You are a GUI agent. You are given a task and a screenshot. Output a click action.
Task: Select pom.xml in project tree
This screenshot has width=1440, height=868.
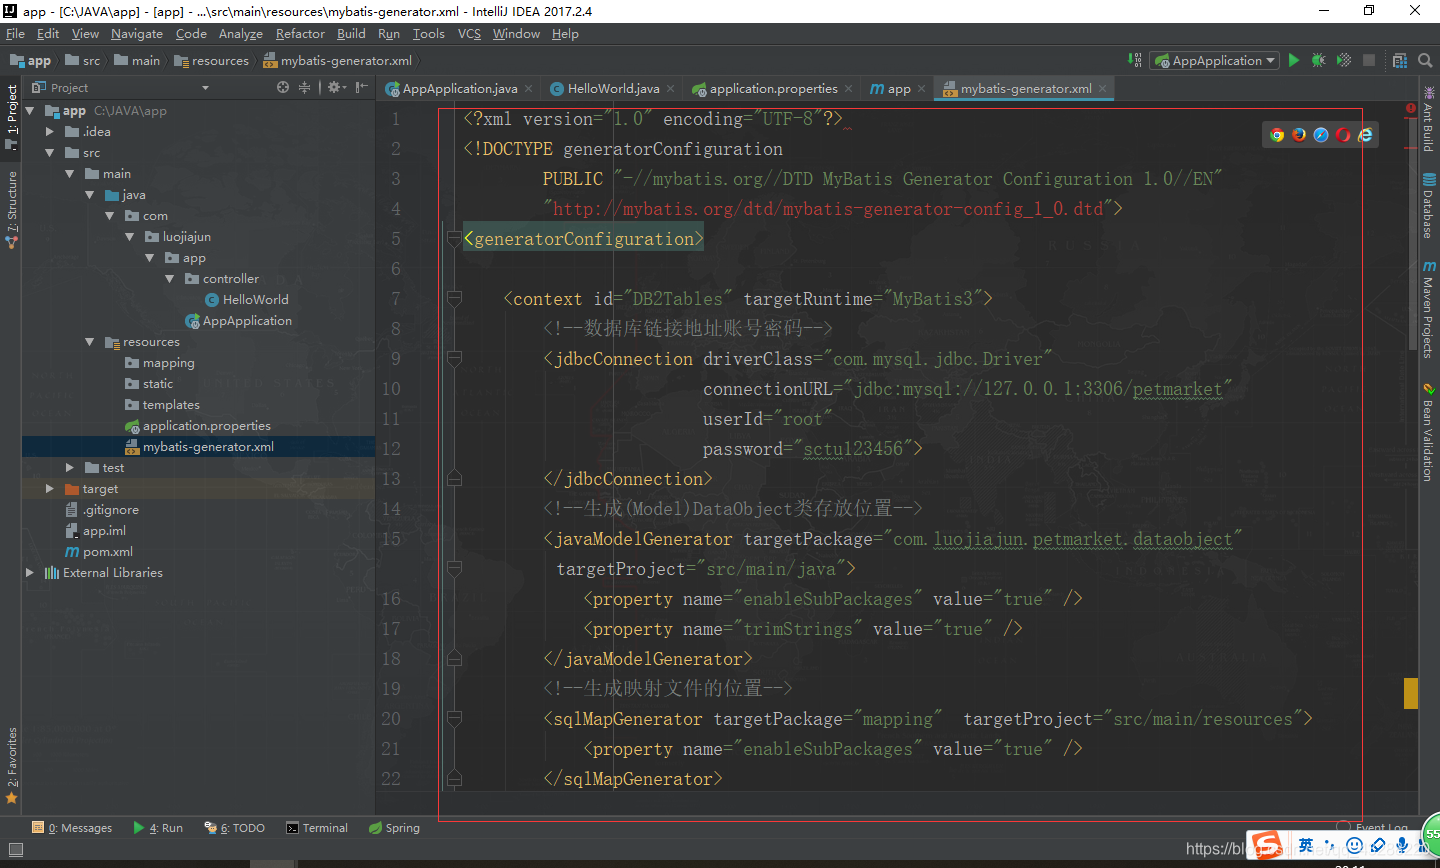coord(99,552)
